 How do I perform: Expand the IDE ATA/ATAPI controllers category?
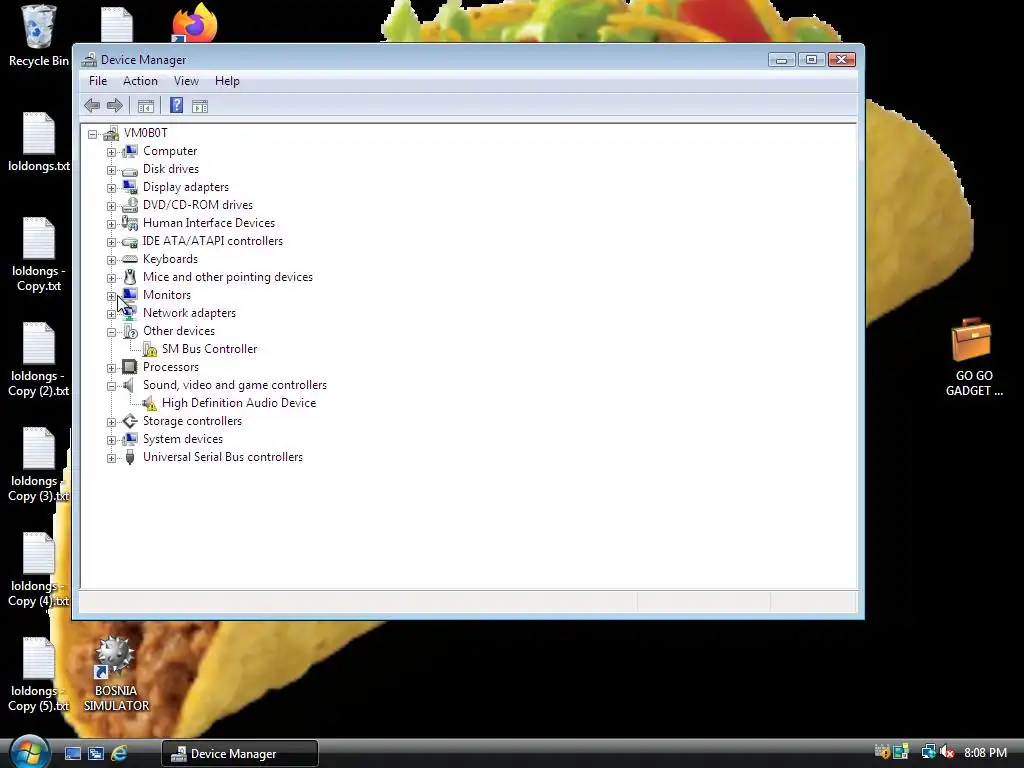[x=112, y=242]
